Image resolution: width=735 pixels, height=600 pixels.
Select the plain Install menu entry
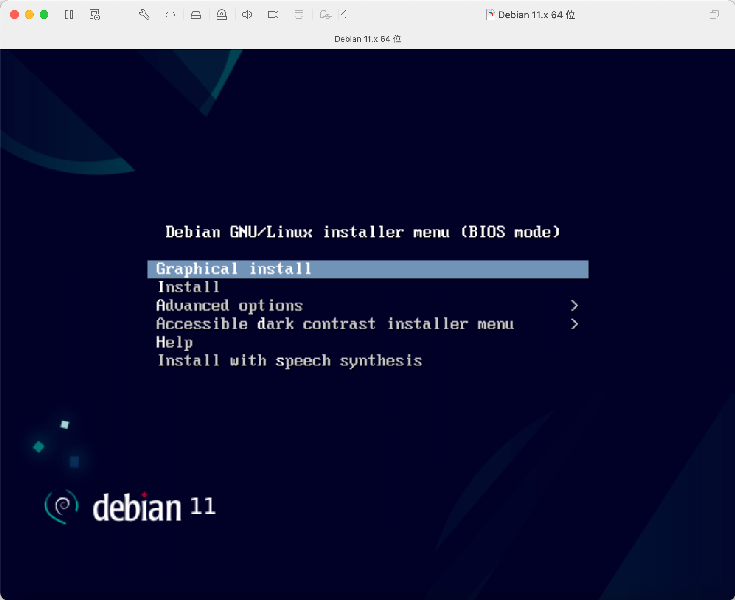coord(368,287)
